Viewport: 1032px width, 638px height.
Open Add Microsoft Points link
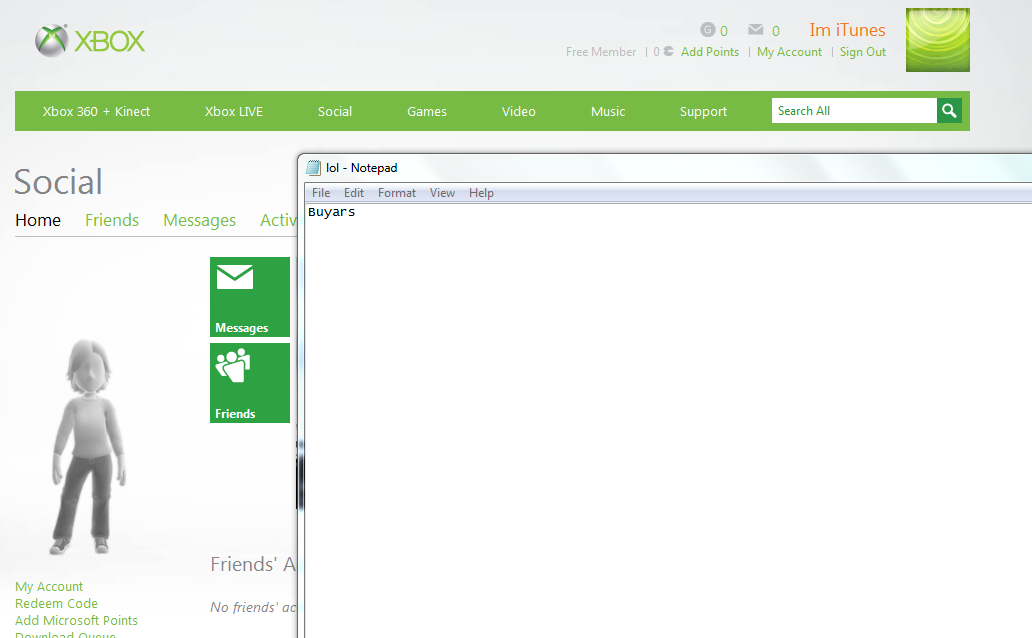(76, 620)
